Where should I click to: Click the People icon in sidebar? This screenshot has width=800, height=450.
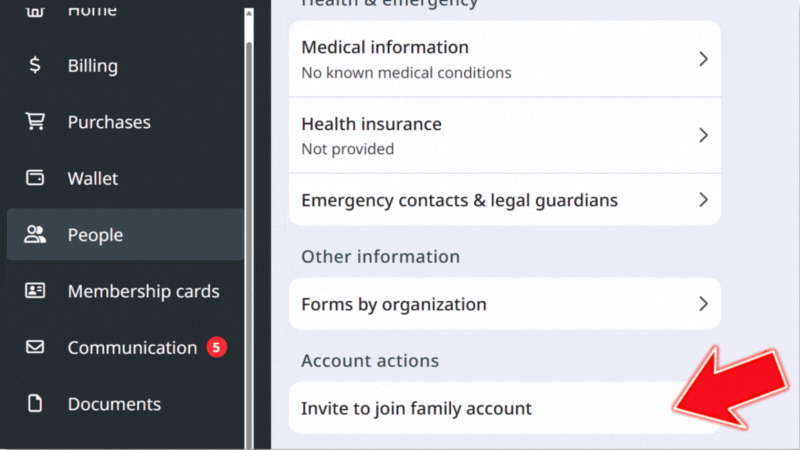(x=35, y=235)
